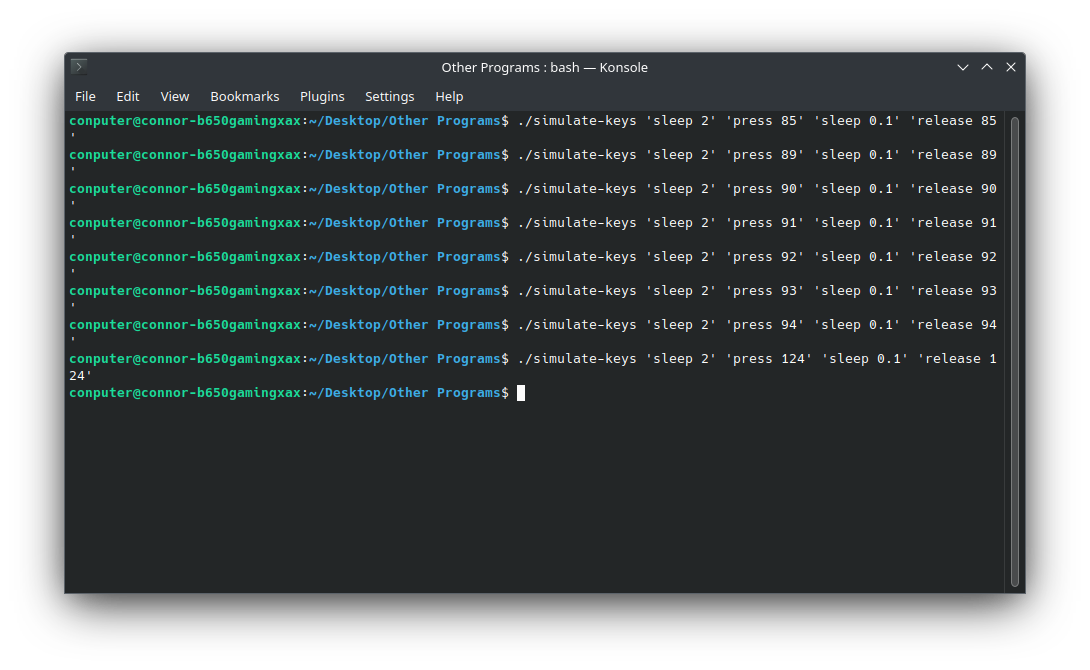Click the command line with 'press 93'

pyautogui.click(x=533, y=291)
